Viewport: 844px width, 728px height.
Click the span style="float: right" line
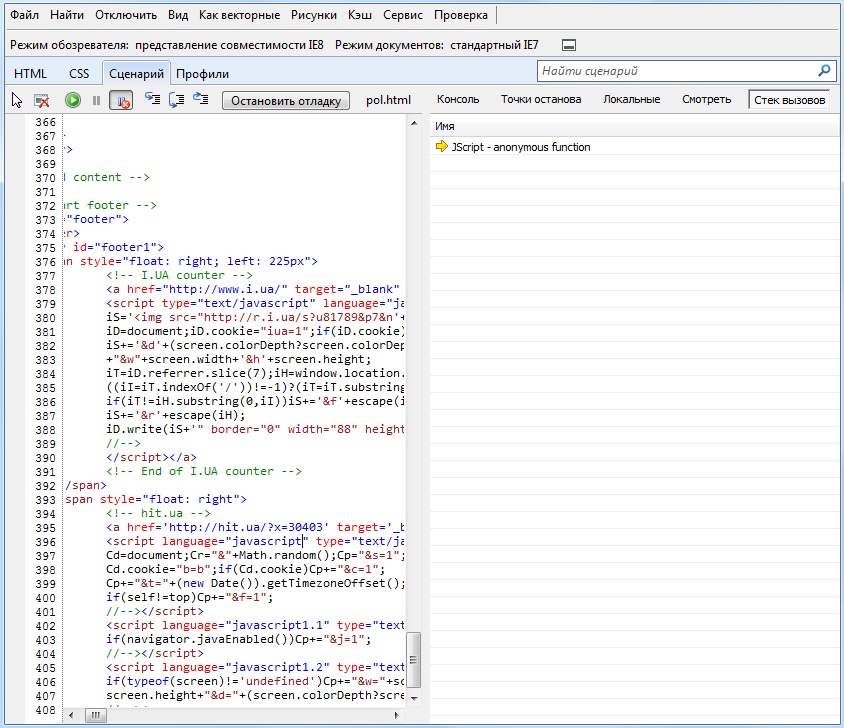point(156,499)
